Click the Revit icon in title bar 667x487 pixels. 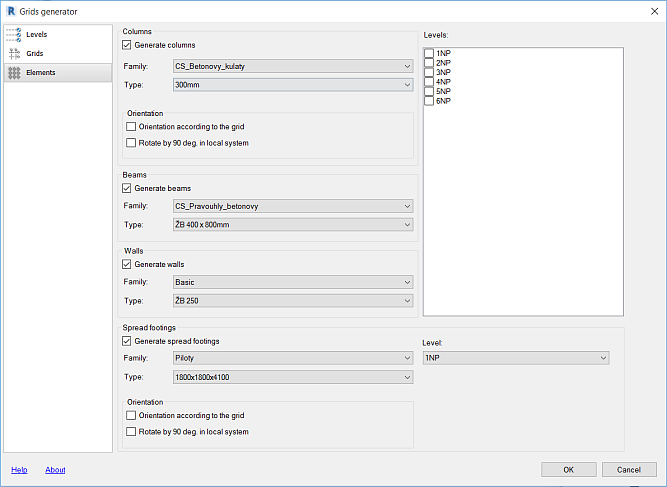11,10
